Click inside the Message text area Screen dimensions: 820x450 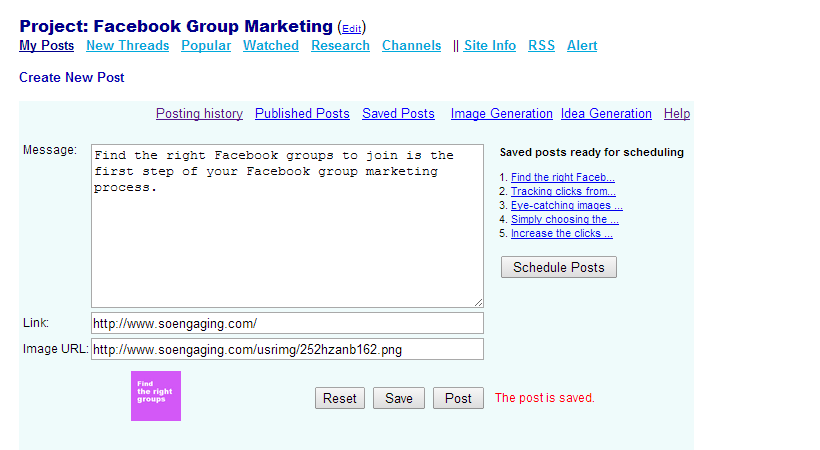pos(287,226)
